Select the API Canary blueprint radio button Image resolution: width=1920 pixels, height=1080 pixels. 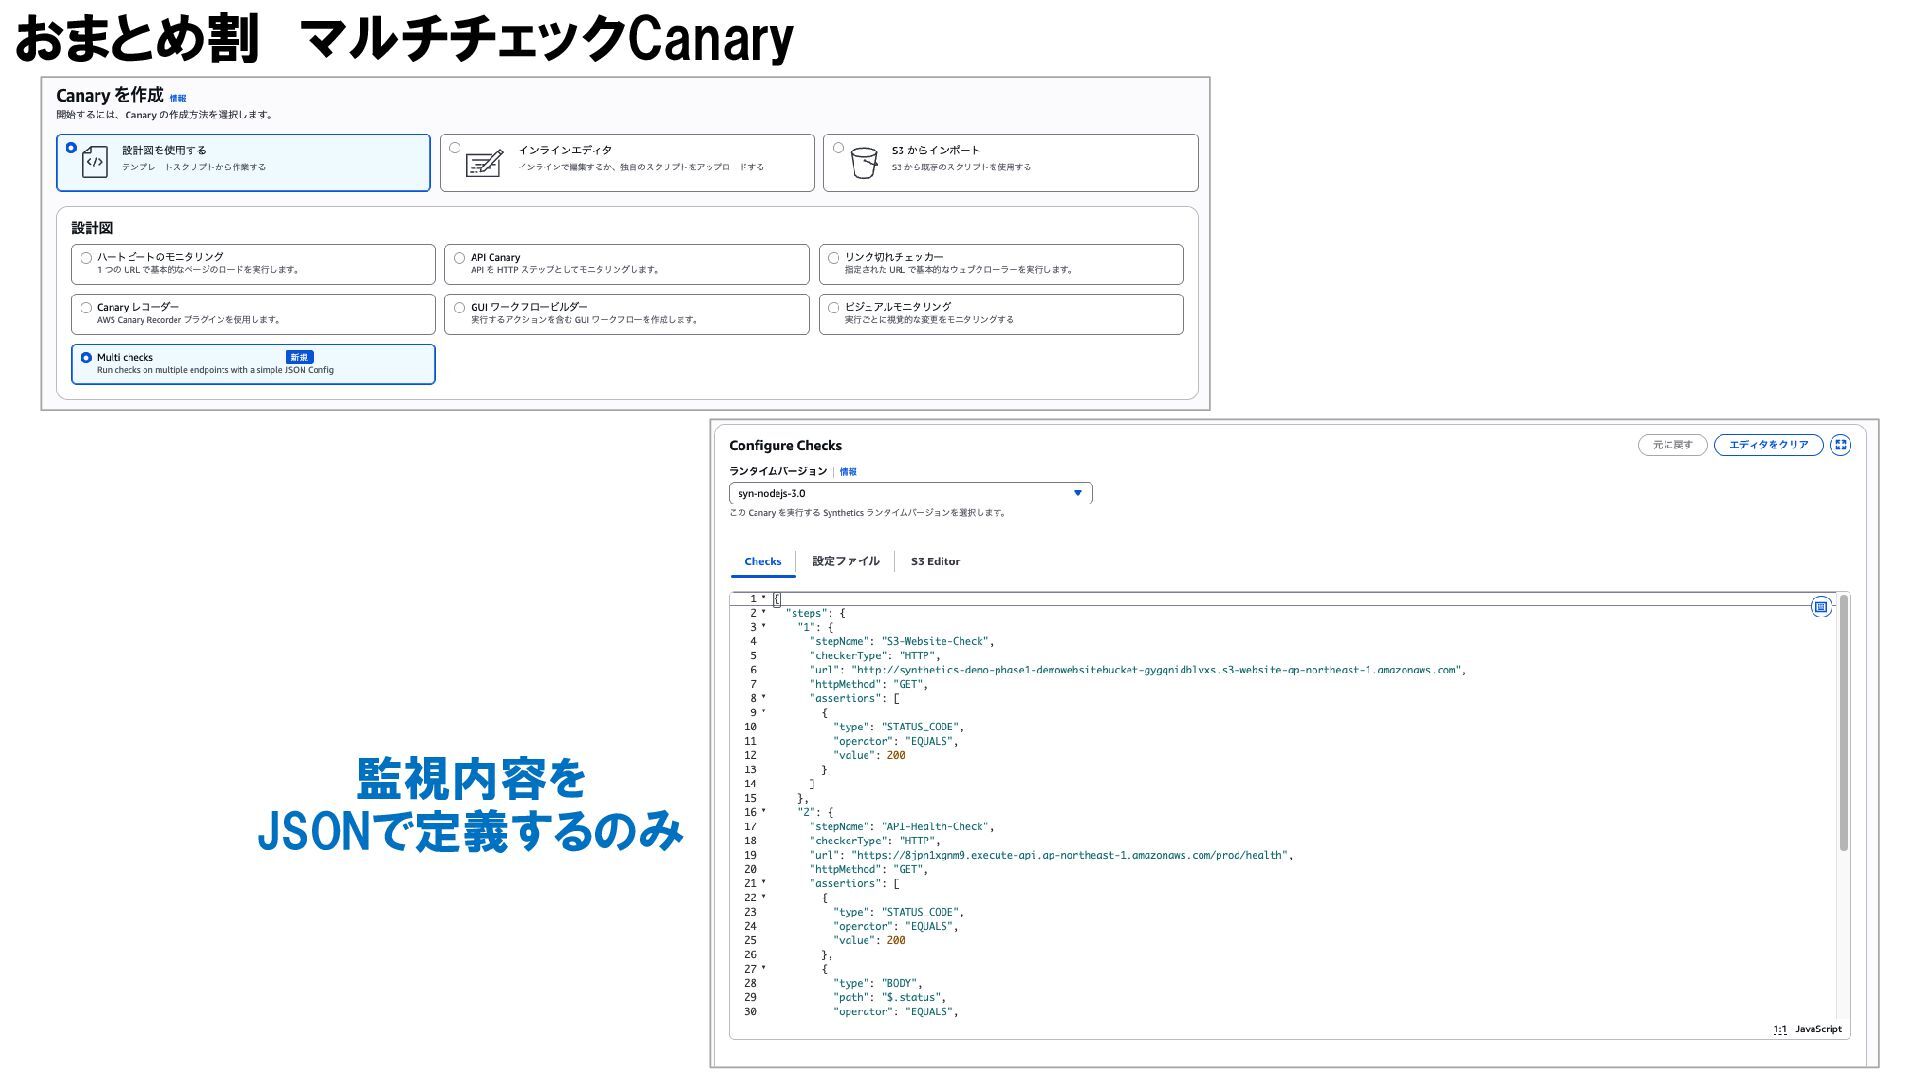coord(459,258)
